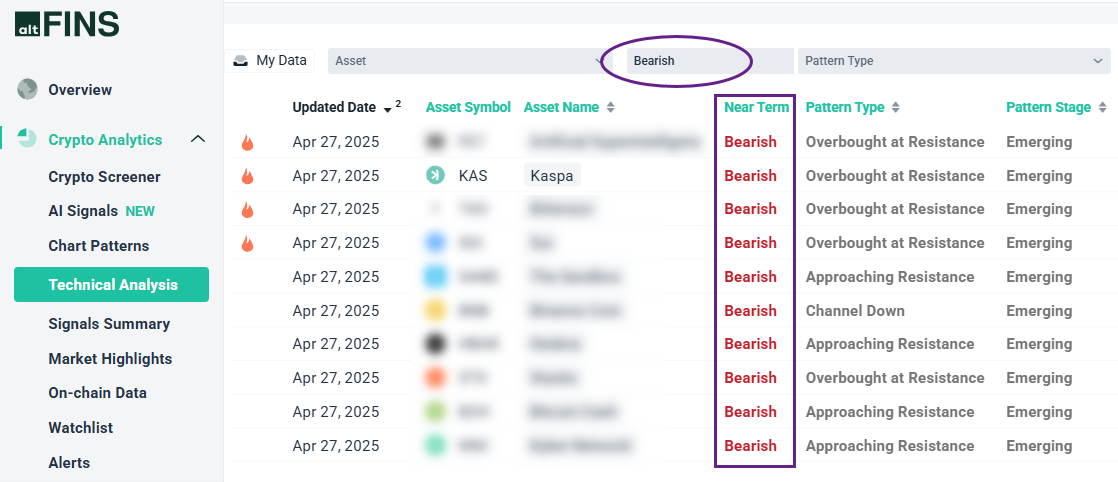
Task: Open AI Signals from the sidebar
Action: coord(84,211)
